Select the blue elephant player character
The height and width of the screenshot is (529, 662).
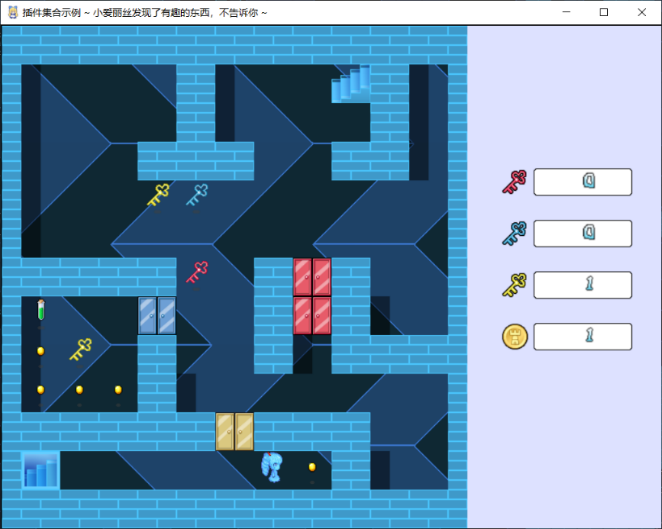pos(272,467)
